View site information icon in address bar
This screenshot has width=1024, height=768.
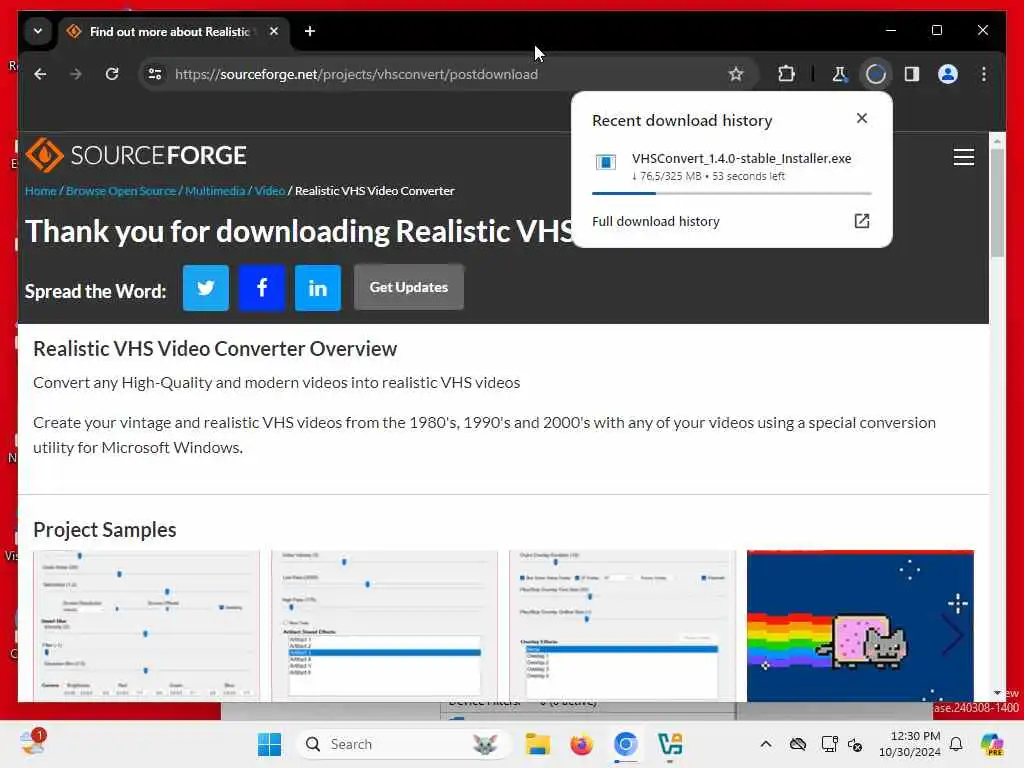(x=155, y=74)
